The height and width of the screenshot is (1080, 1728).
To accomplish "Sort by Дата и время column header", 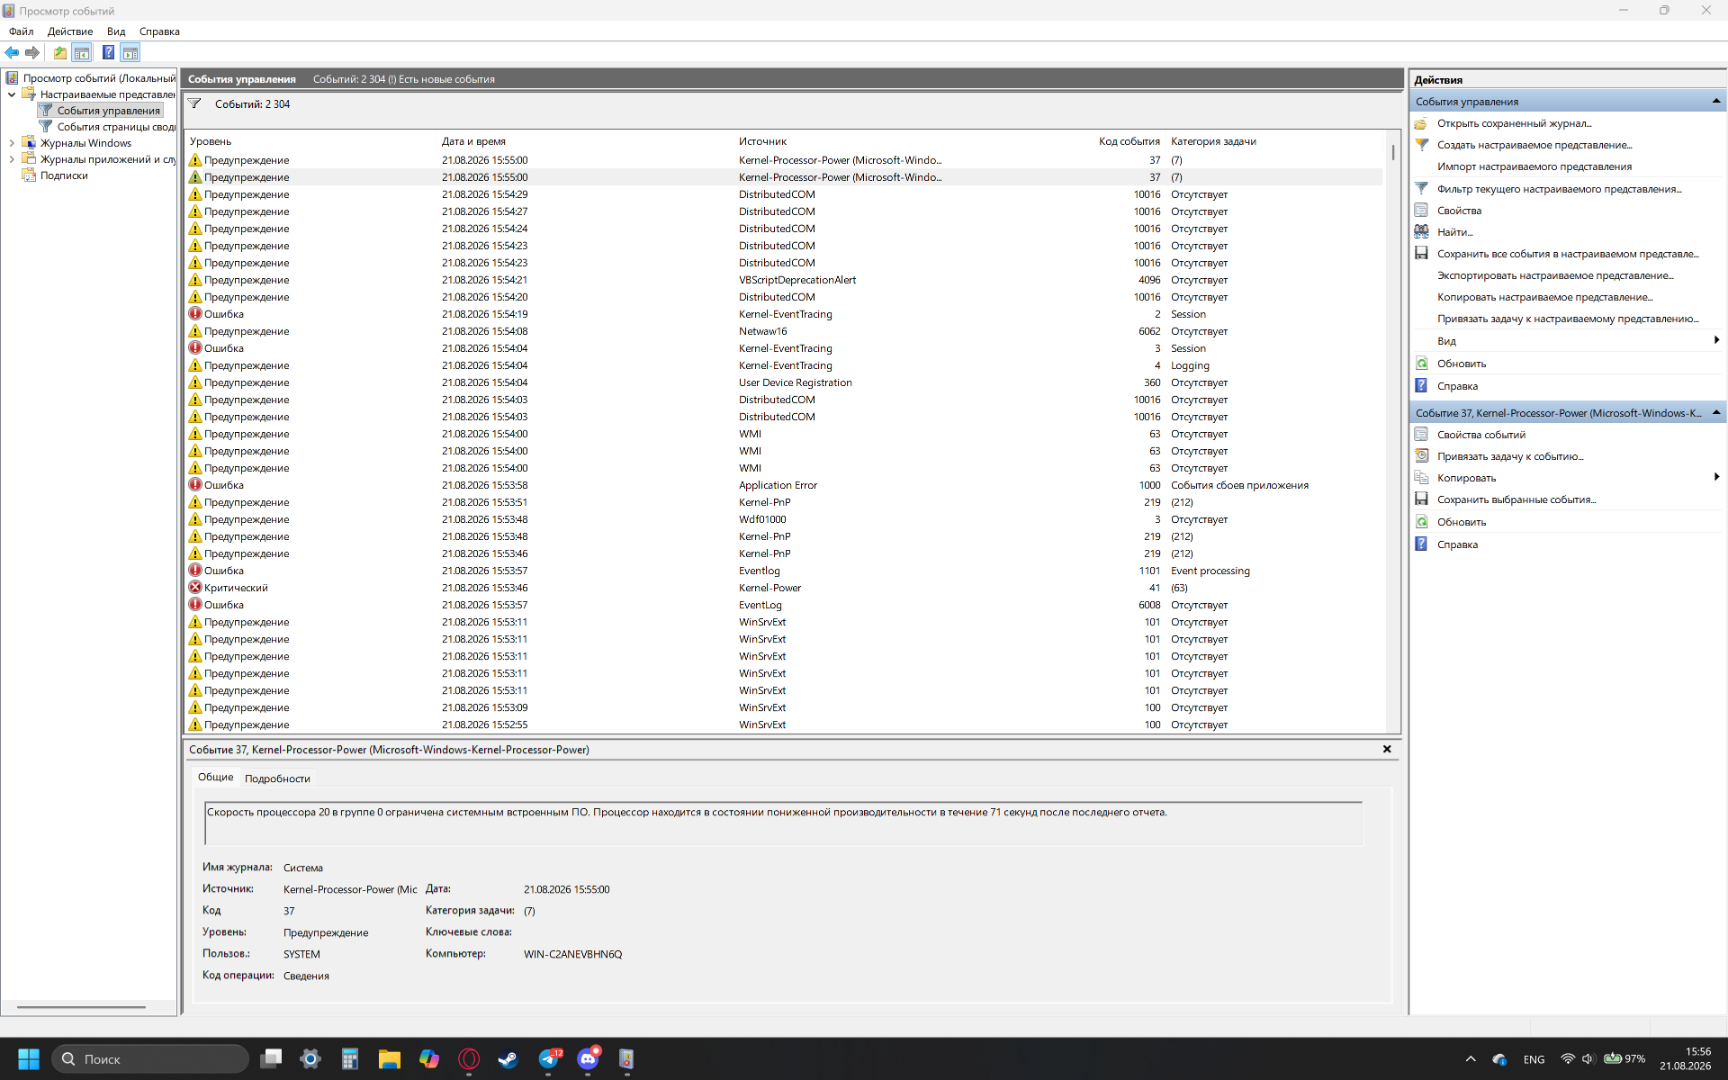I will click(587, 141).
